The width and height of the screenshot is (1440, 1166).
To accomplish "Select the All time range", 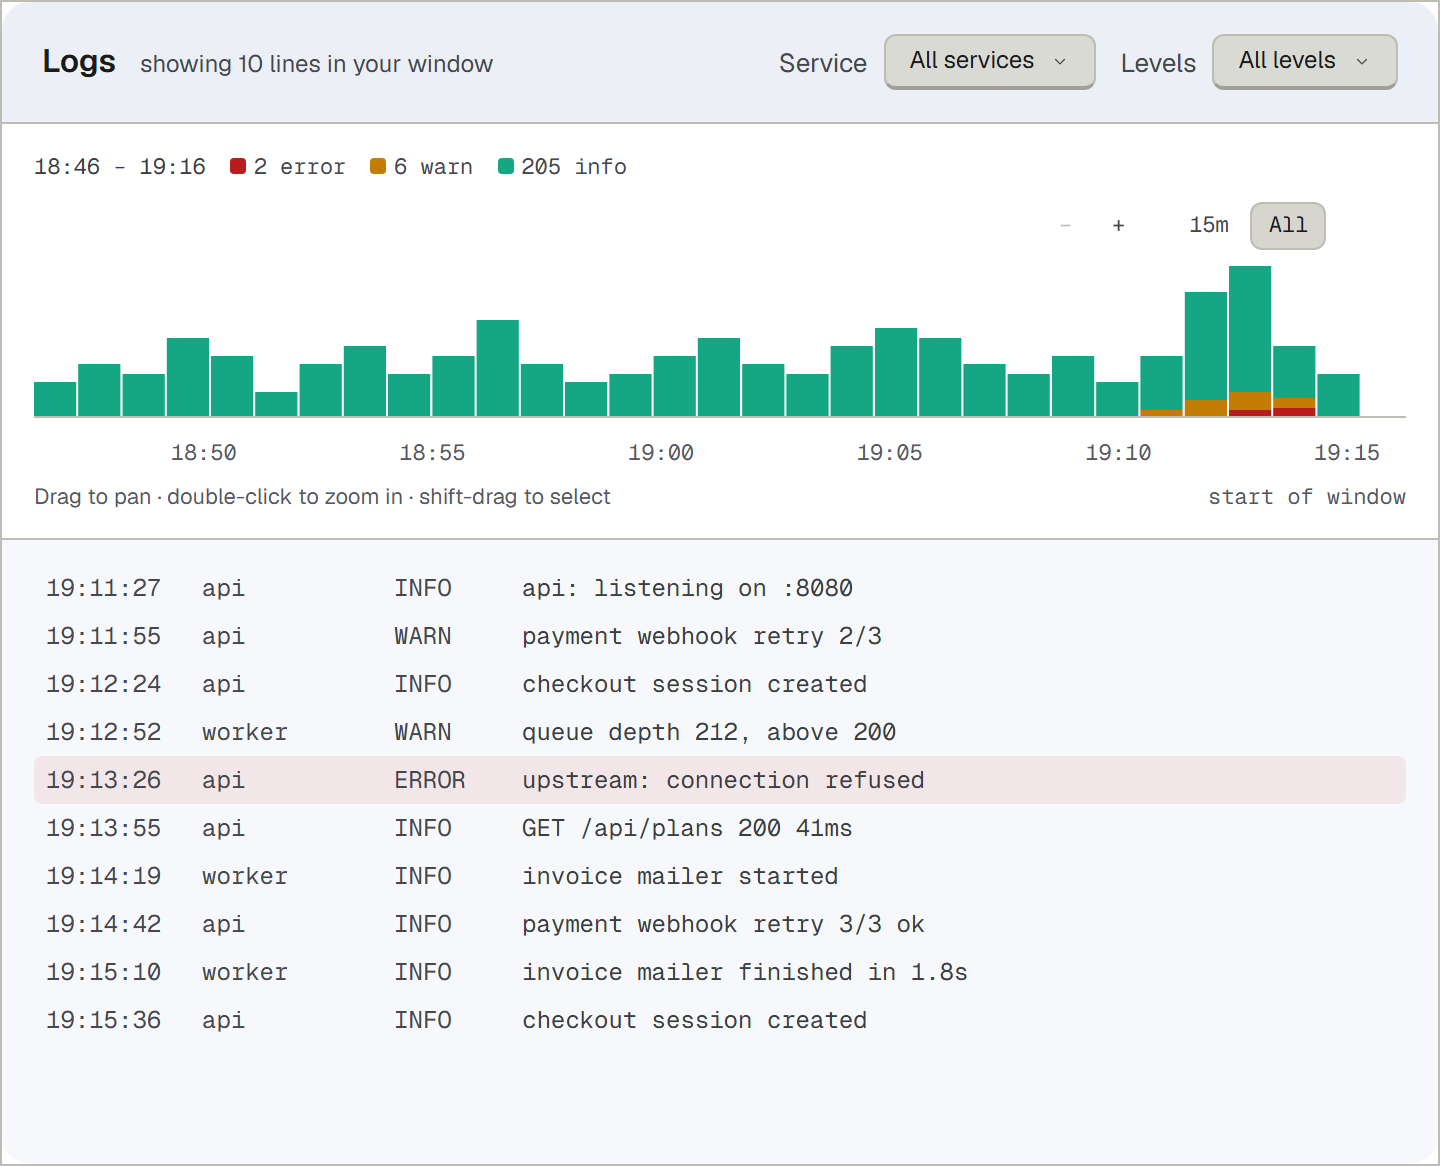I will (1288, 226).
